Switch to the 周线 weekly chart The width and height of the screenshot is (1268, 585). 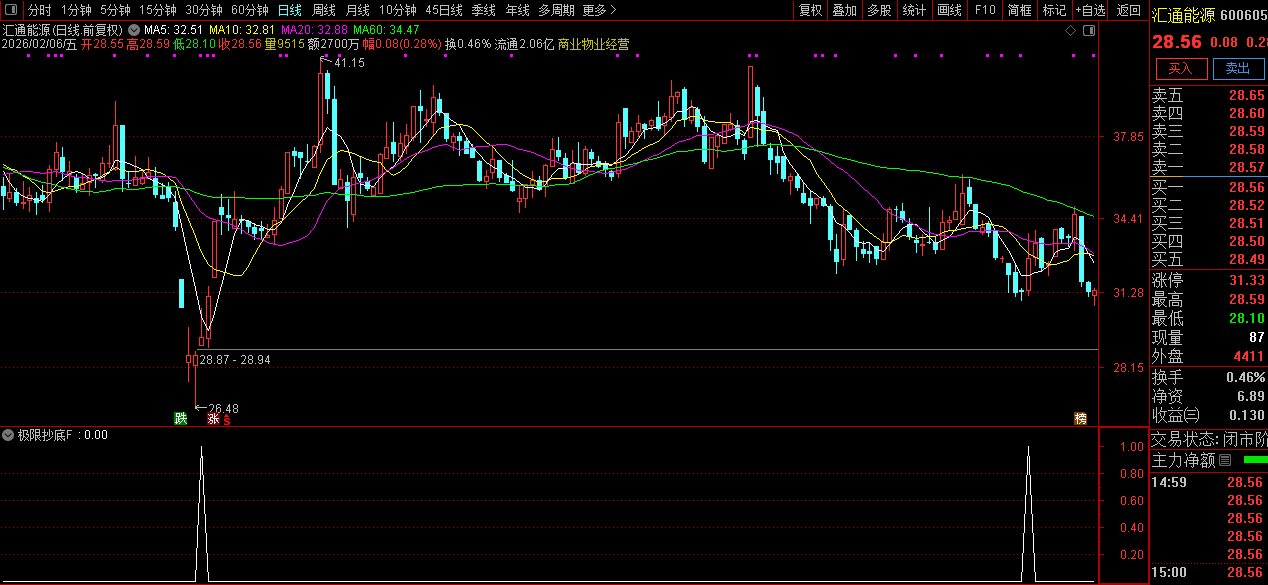(324, 10)
